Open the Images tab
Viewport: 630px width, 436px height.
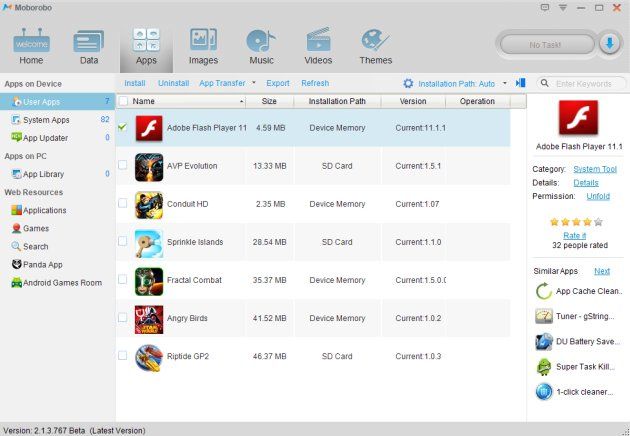pos(203,47)
